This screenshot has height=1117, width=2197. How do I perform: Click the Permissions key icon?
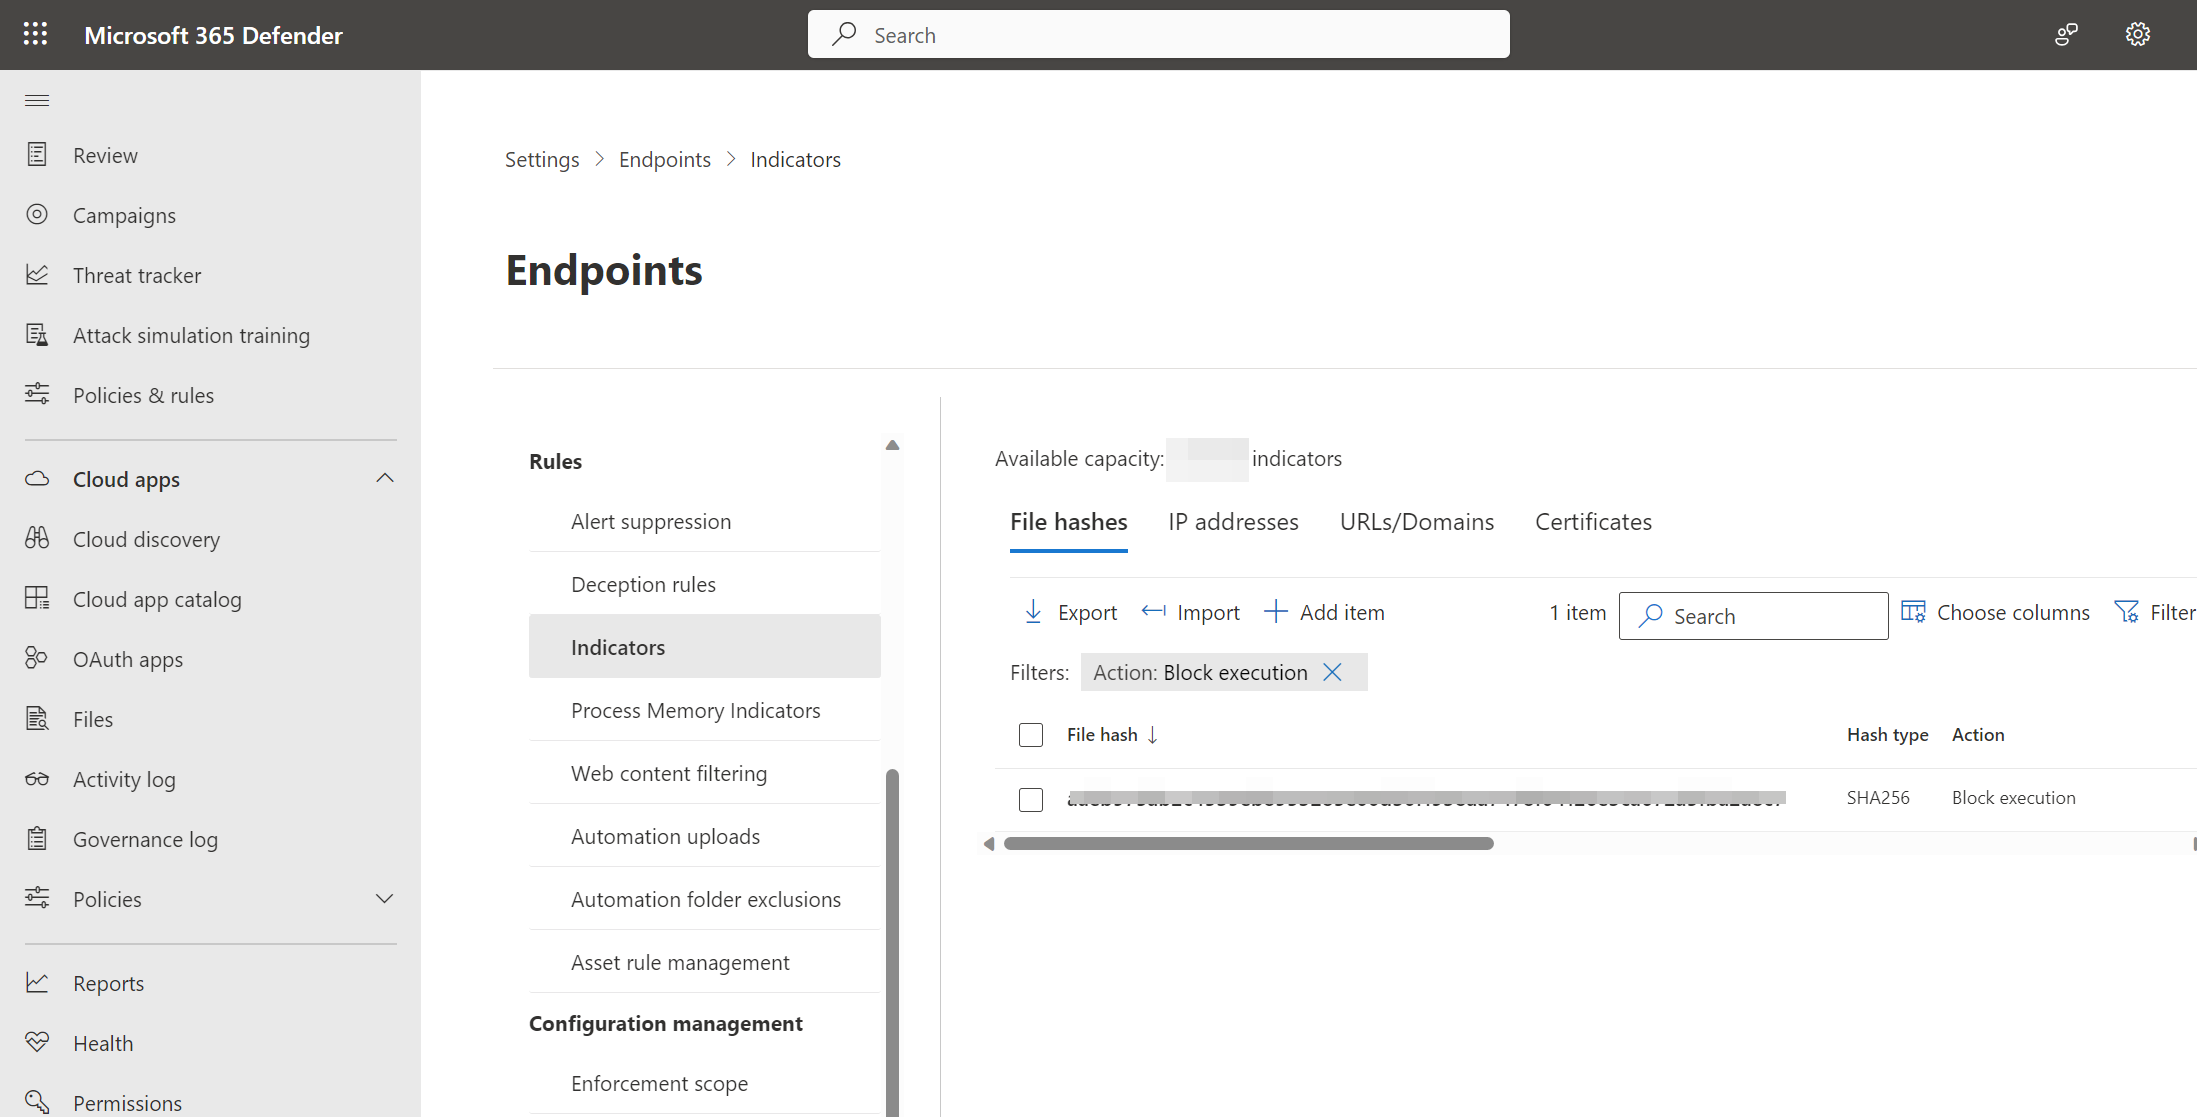click(x=37, y=1102)
